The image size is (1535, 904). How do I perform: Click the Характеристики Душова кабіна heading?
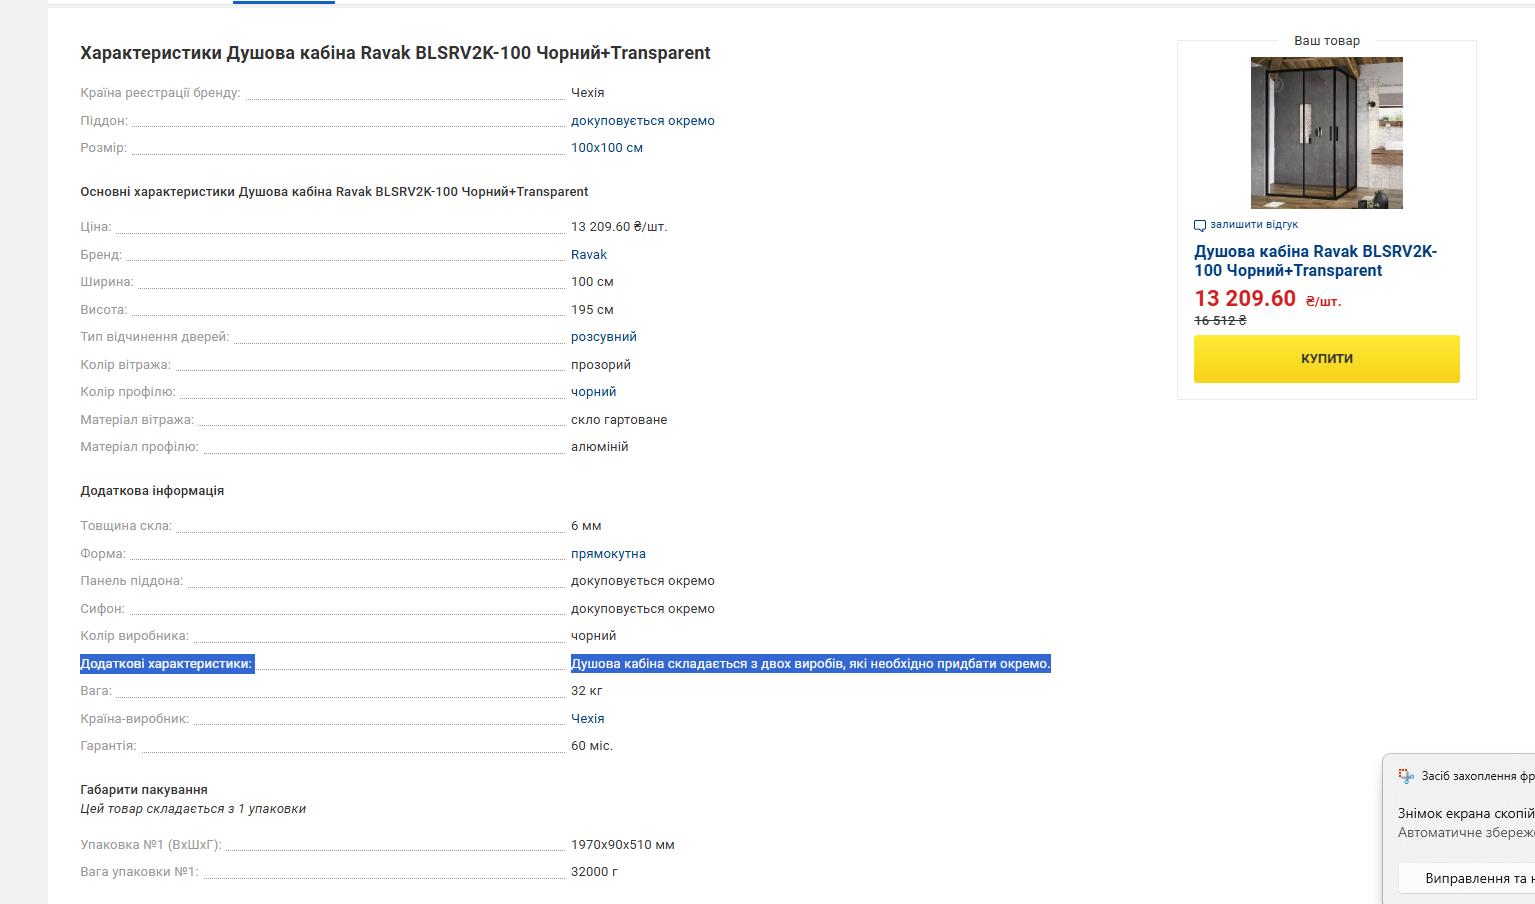click(395, 53)
